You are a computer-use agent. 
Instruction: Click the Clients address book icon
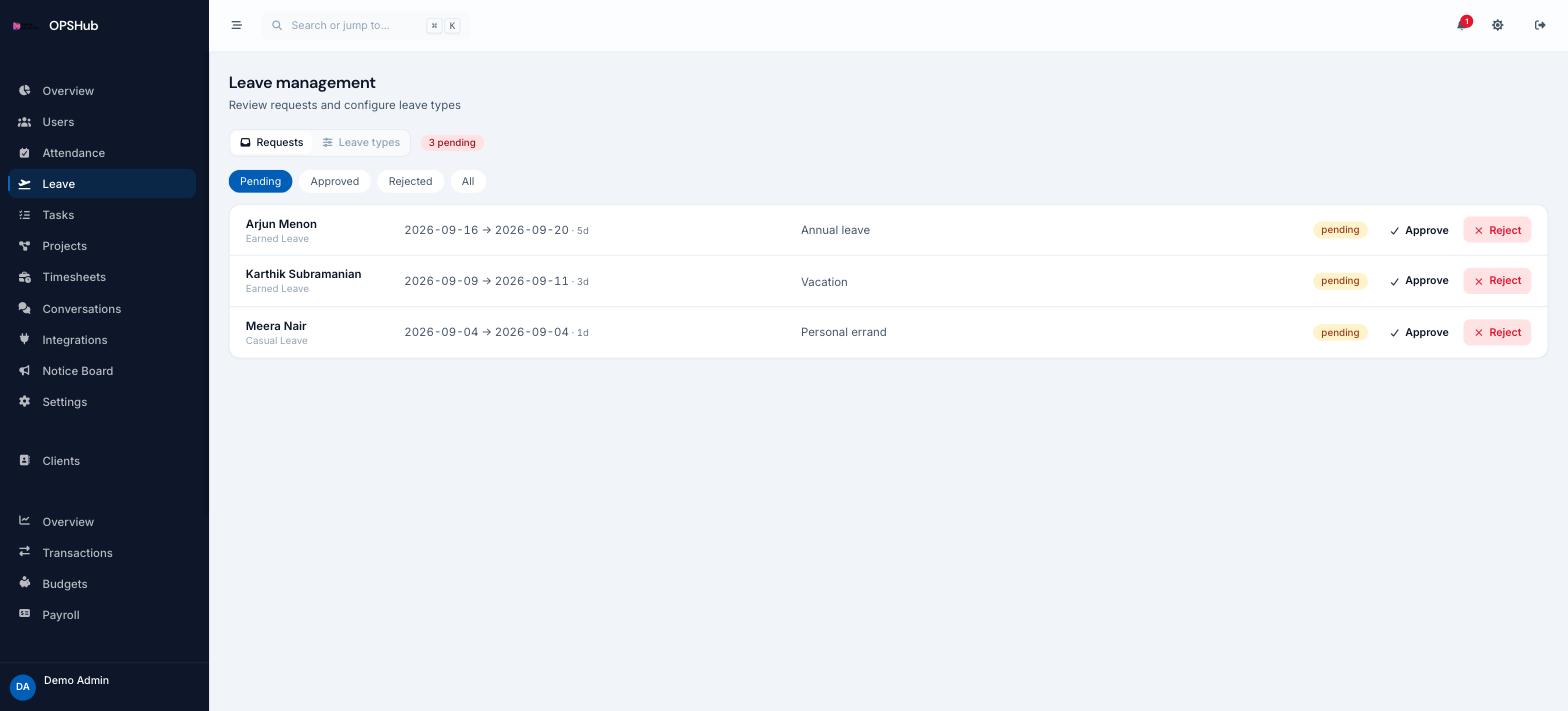(x=24, y=460)
